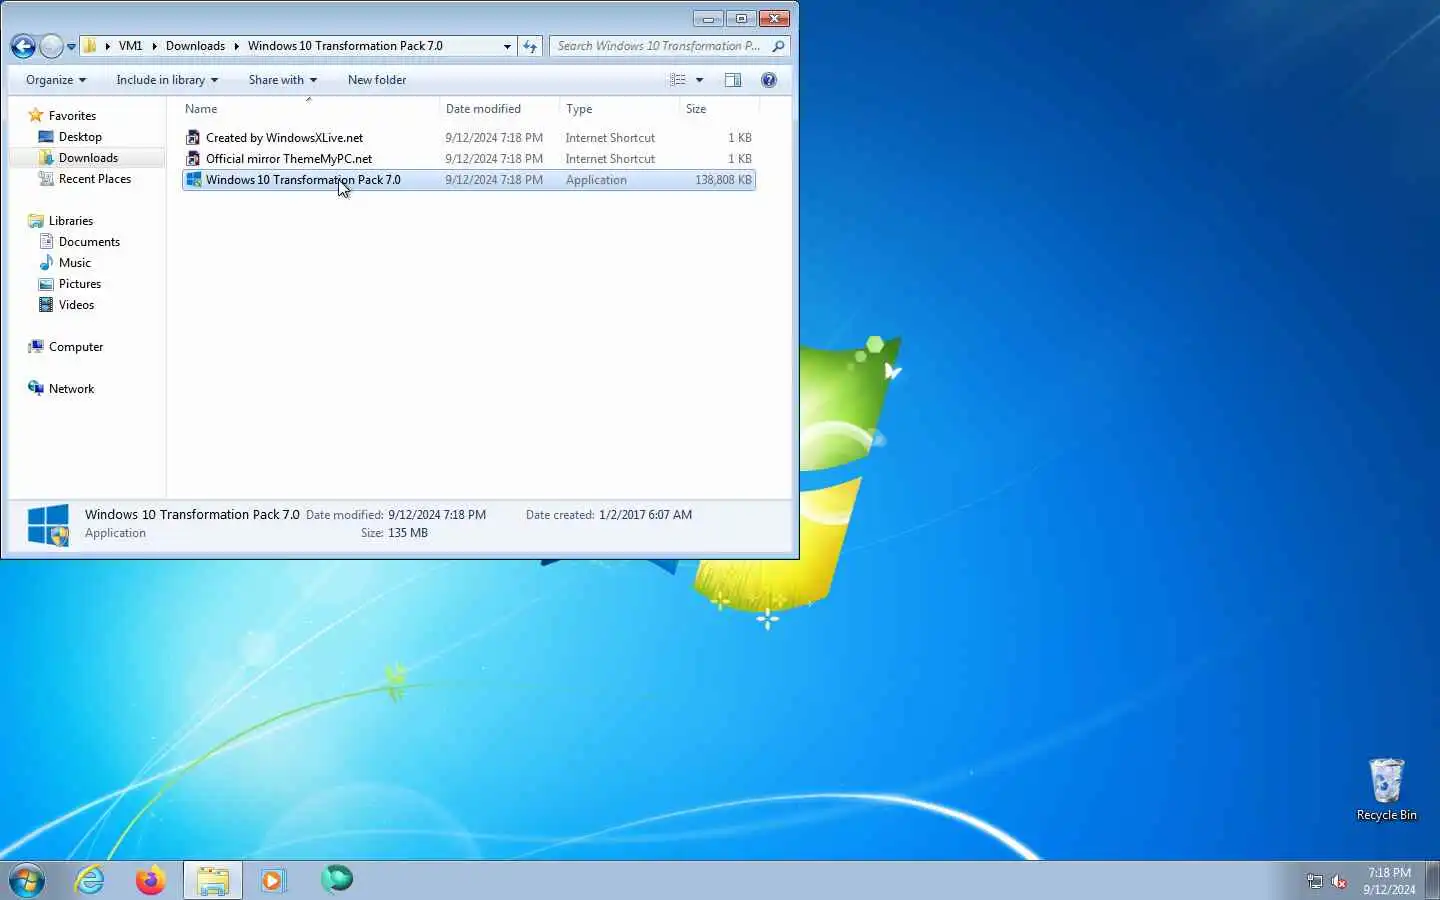Viewport: 1440px width, 900px height.
Task: Click the large Windows logo in details pane
Action: coord(48,524)
